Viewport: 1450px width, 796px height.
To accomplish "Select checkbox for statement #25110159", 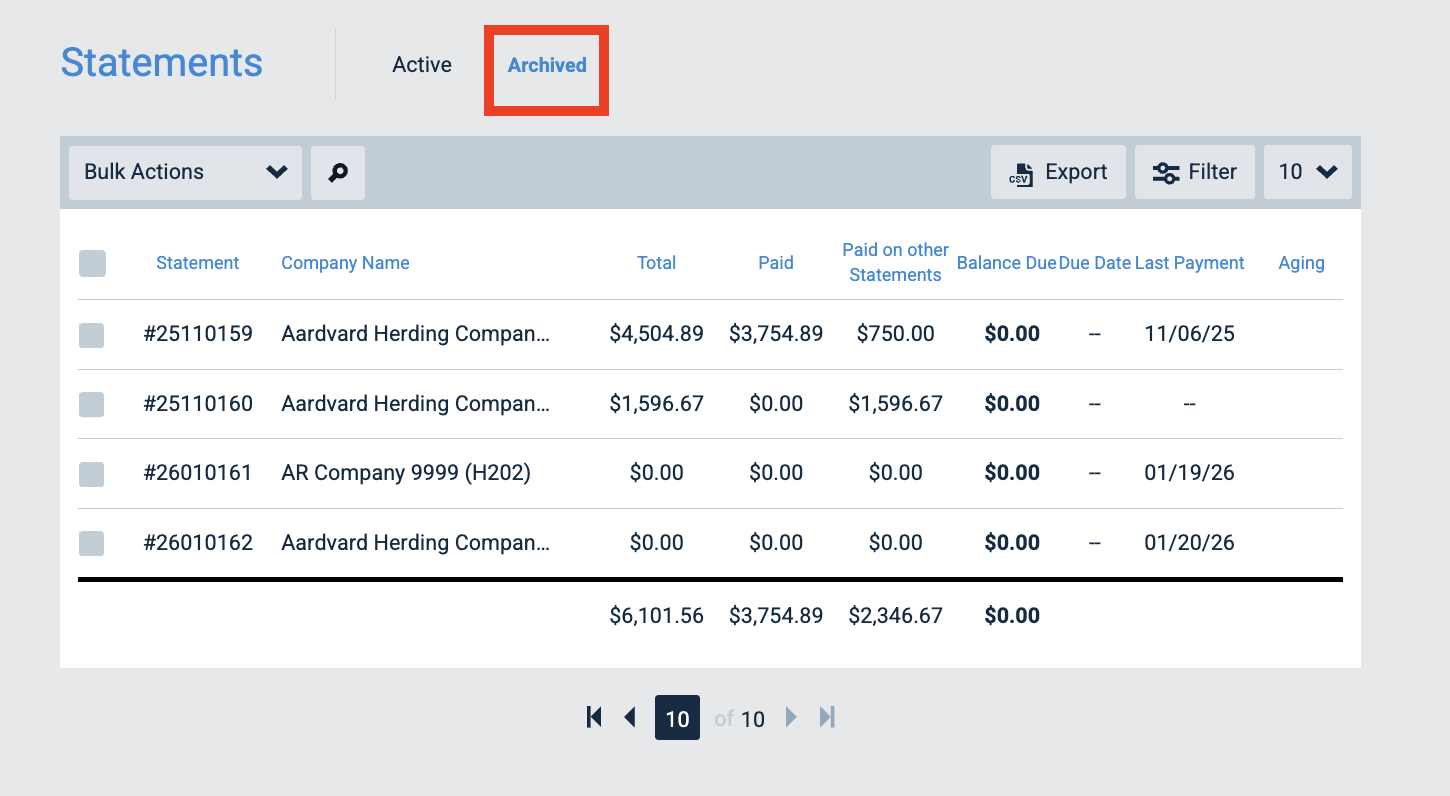I will (x=92, y=335).
